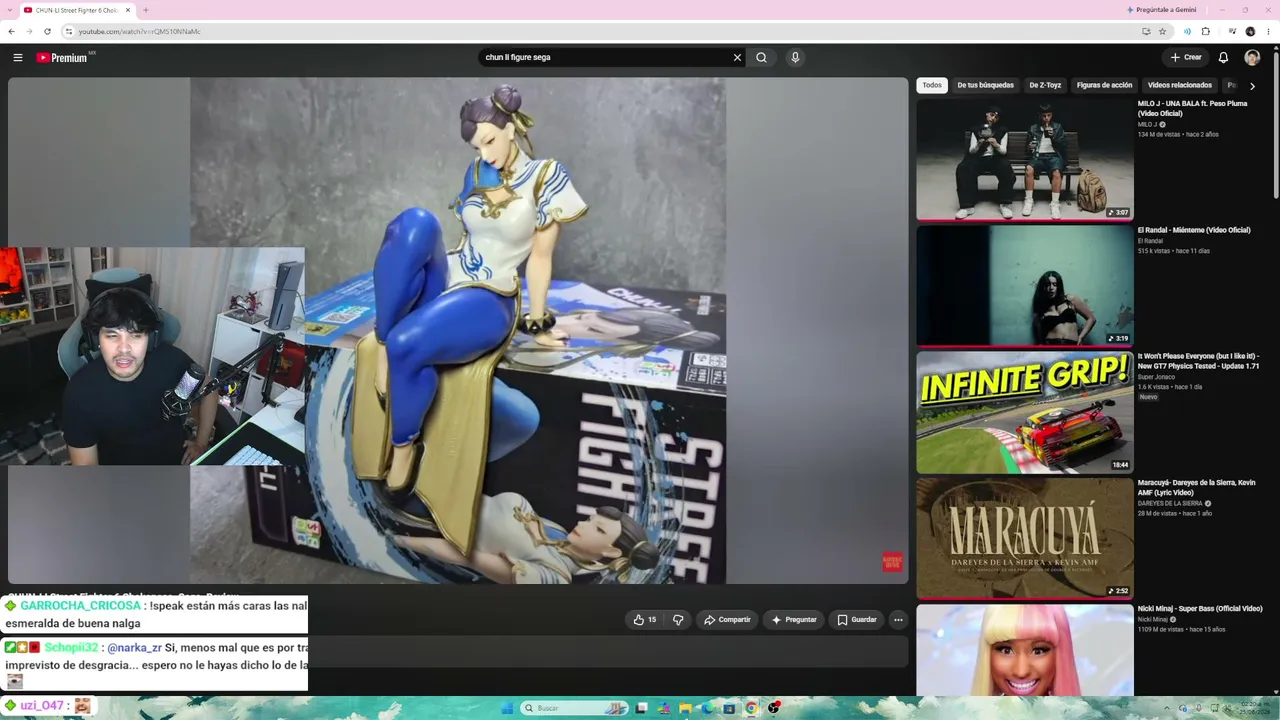Open the YouTube account avatar menu

1252,58
